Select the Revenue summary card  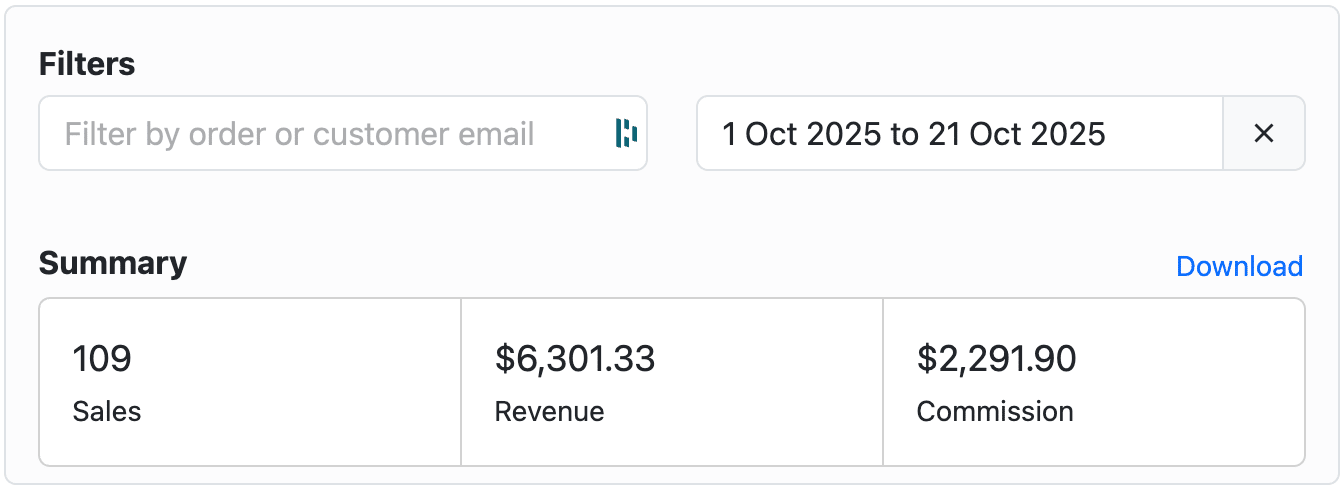tap(672, 382)
